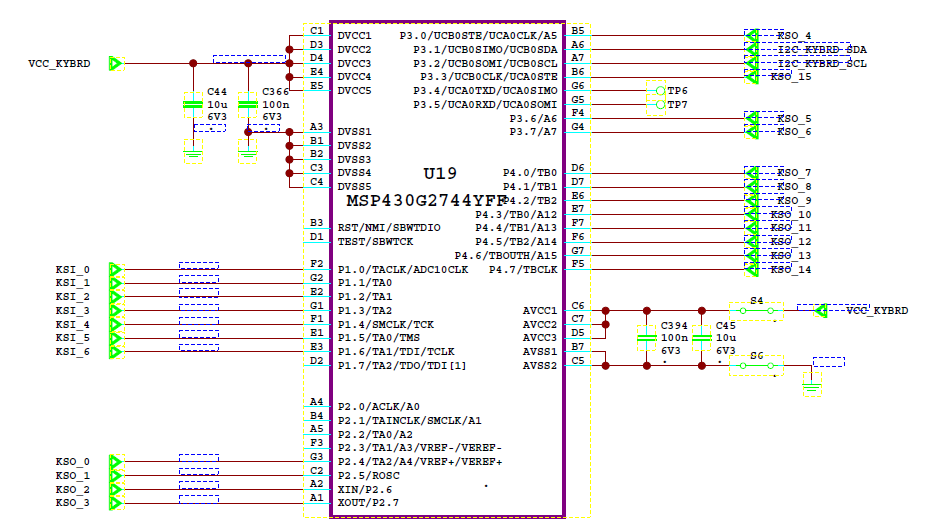Select pin name P2.5/ROSC
Viewport: 934px width, 531px height.
point(369,476)
